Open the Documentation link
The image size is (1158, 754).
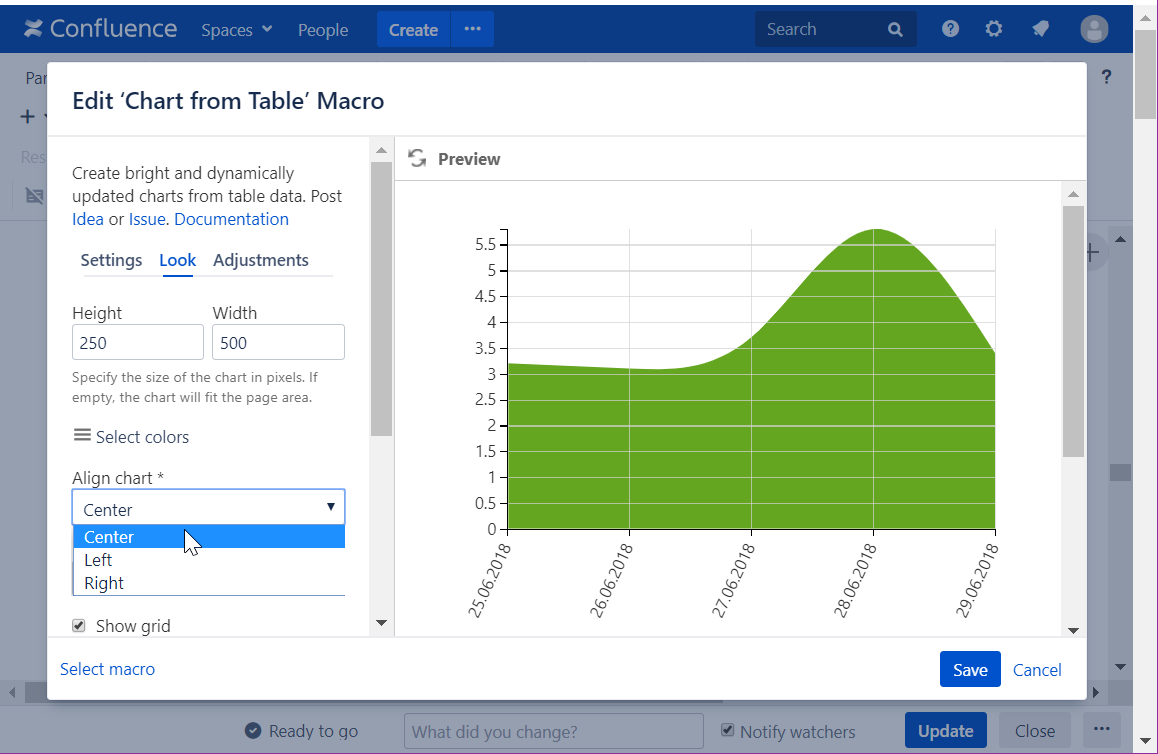pyautogui.click(x=231, y=219)
